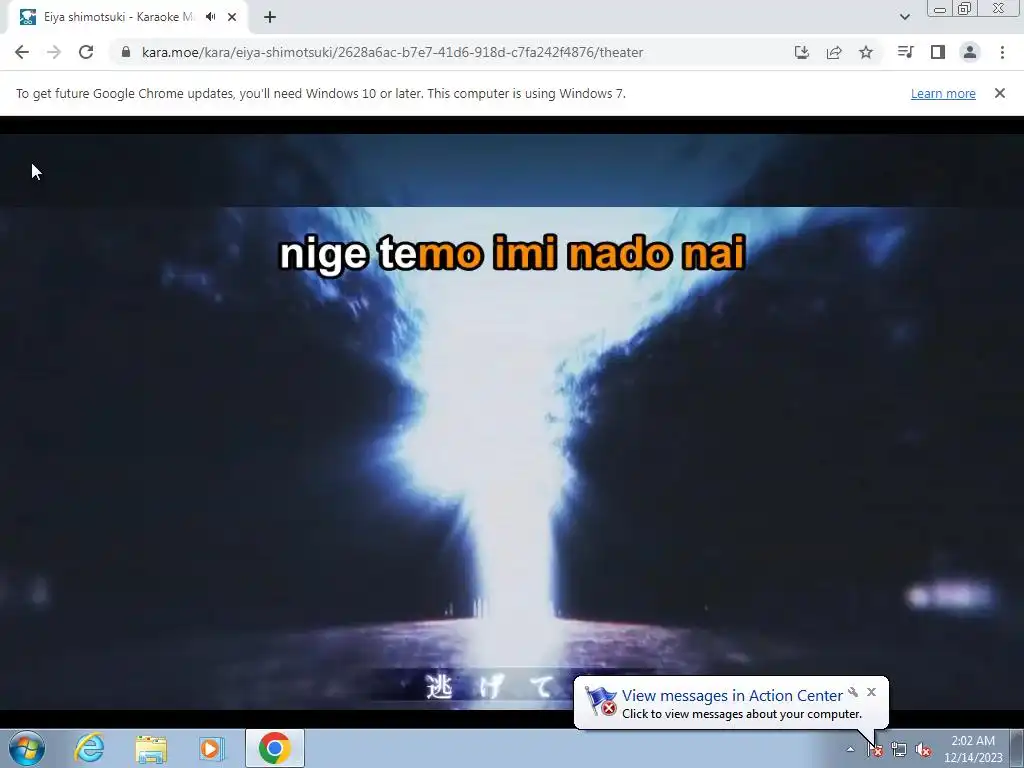This screenshot has height=768, width=1024.
Task: Open Chrome profile avatar menu
Action: coord(970,52)
